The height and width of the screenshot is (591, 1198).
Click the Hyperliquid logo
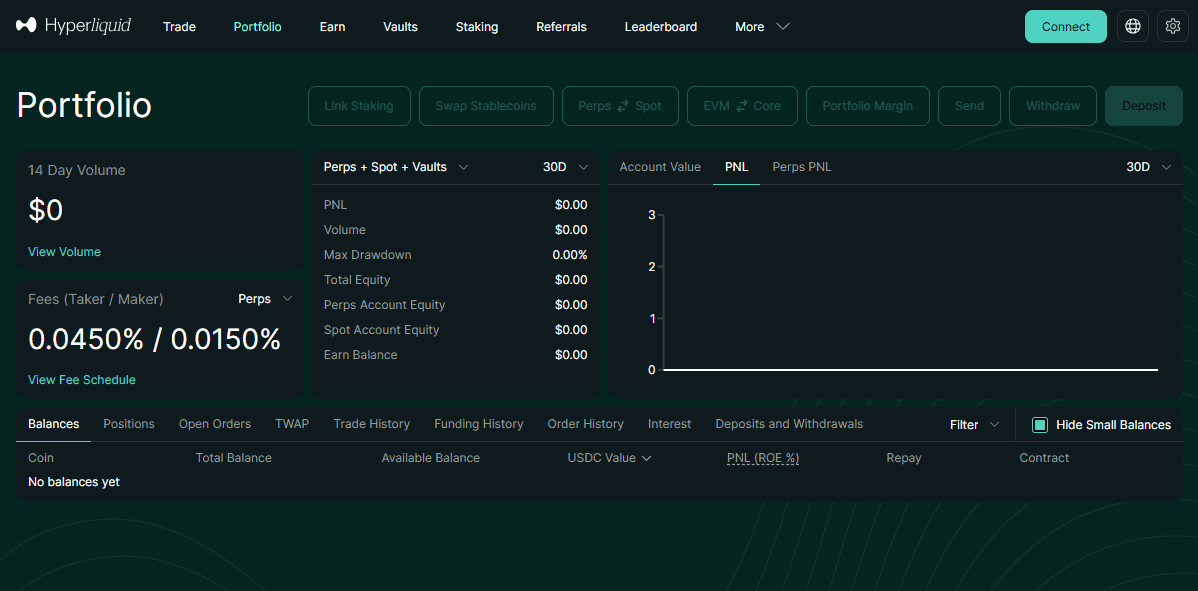(x=73, y=26)
